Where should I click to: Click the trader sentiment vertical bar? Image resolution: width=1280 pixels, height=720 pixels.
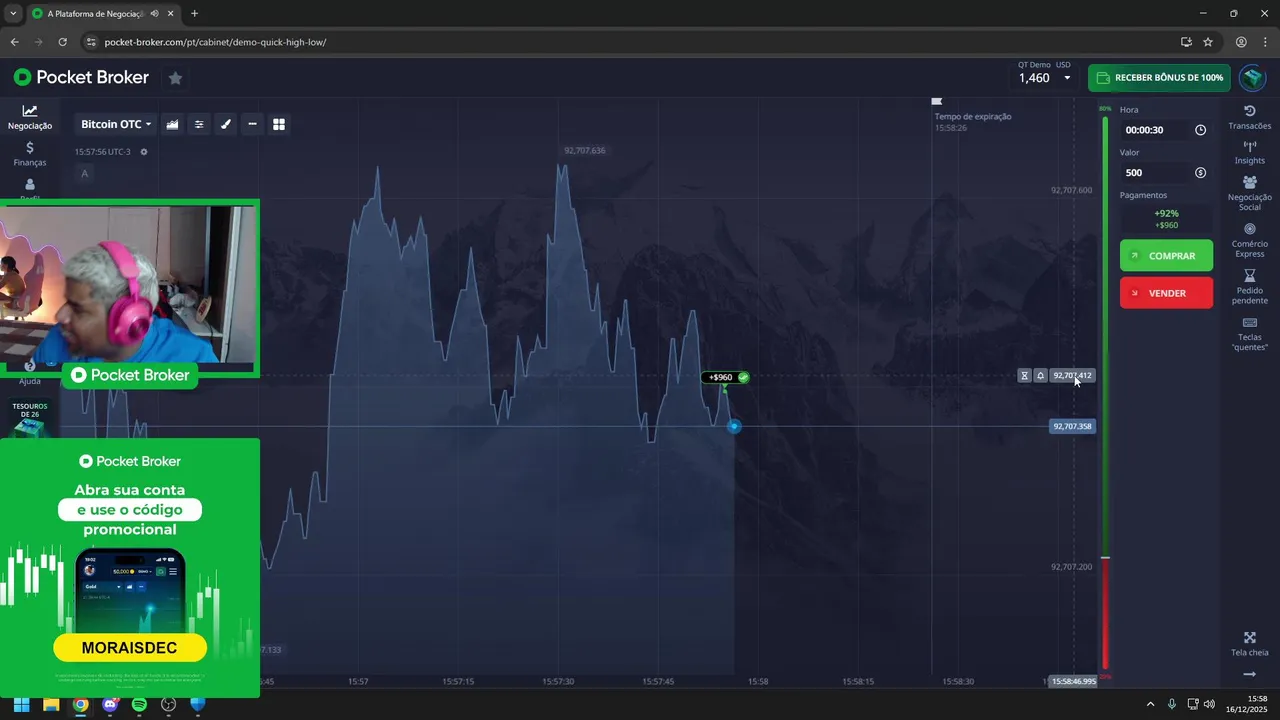1105,393
